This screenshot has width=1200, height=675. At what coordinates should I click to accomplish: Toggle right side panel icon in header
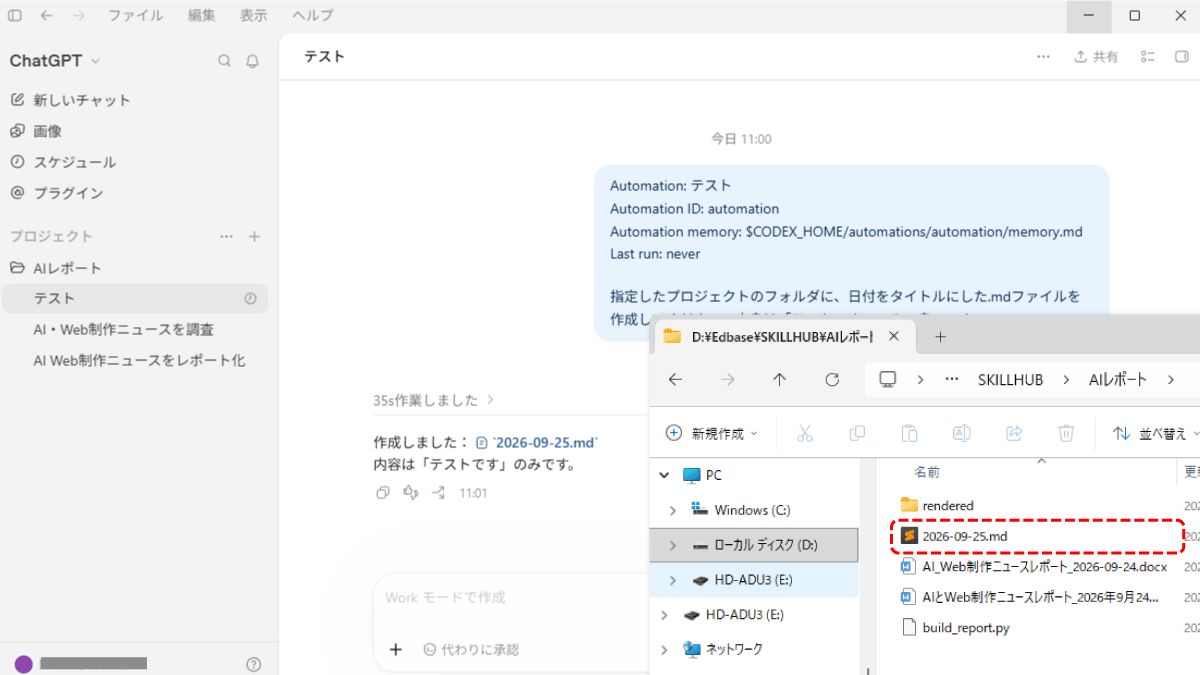point(1181,57)
